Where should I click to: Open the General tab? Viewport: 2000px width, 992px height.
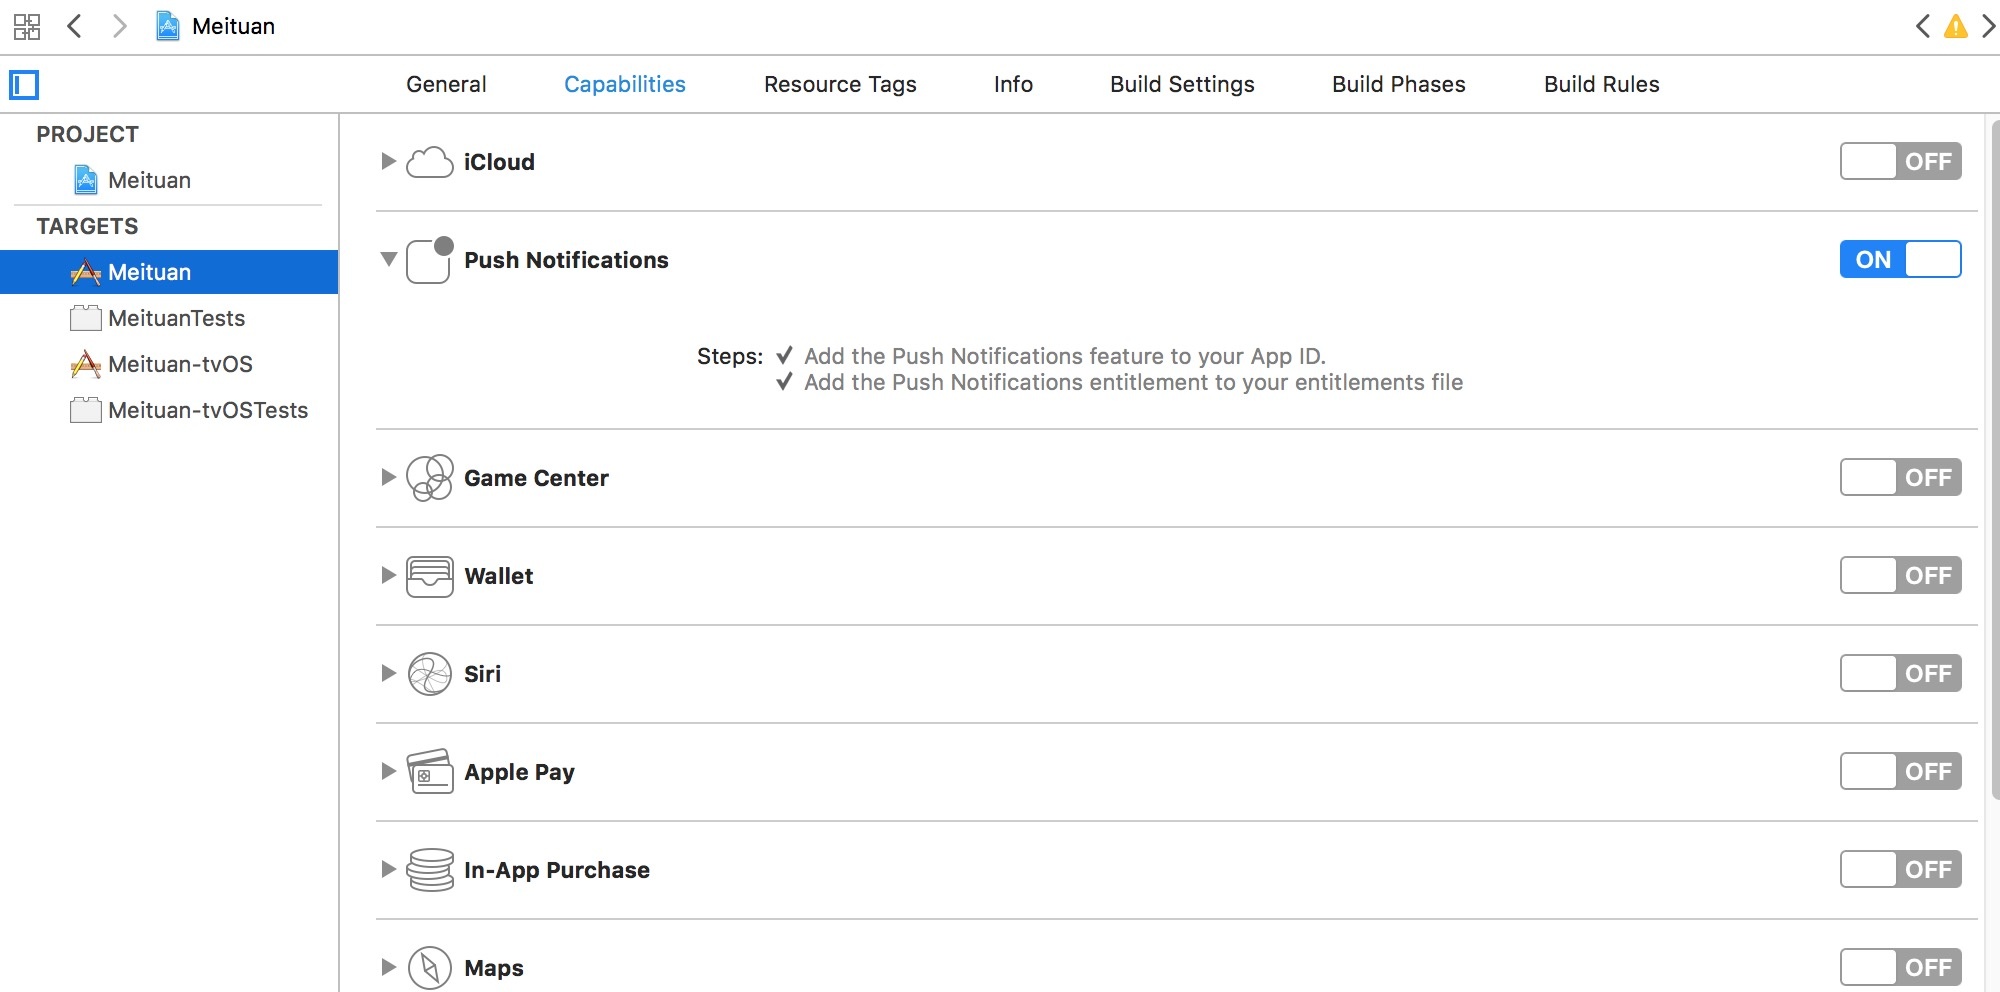pyautogui.click(x=446, y=85)
